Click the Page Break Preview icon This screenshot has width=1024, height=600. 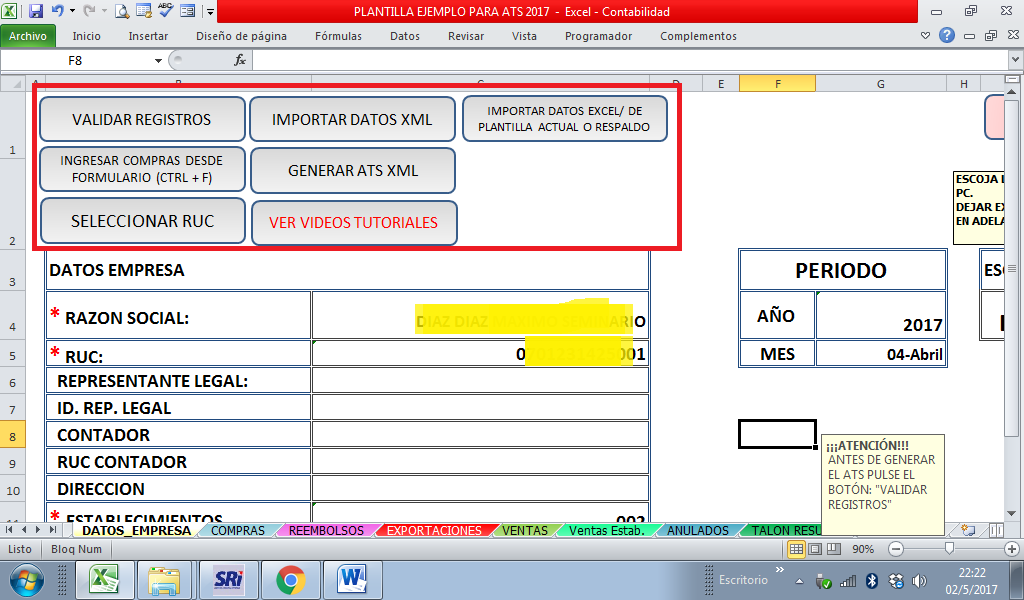[x=835, y=548]
